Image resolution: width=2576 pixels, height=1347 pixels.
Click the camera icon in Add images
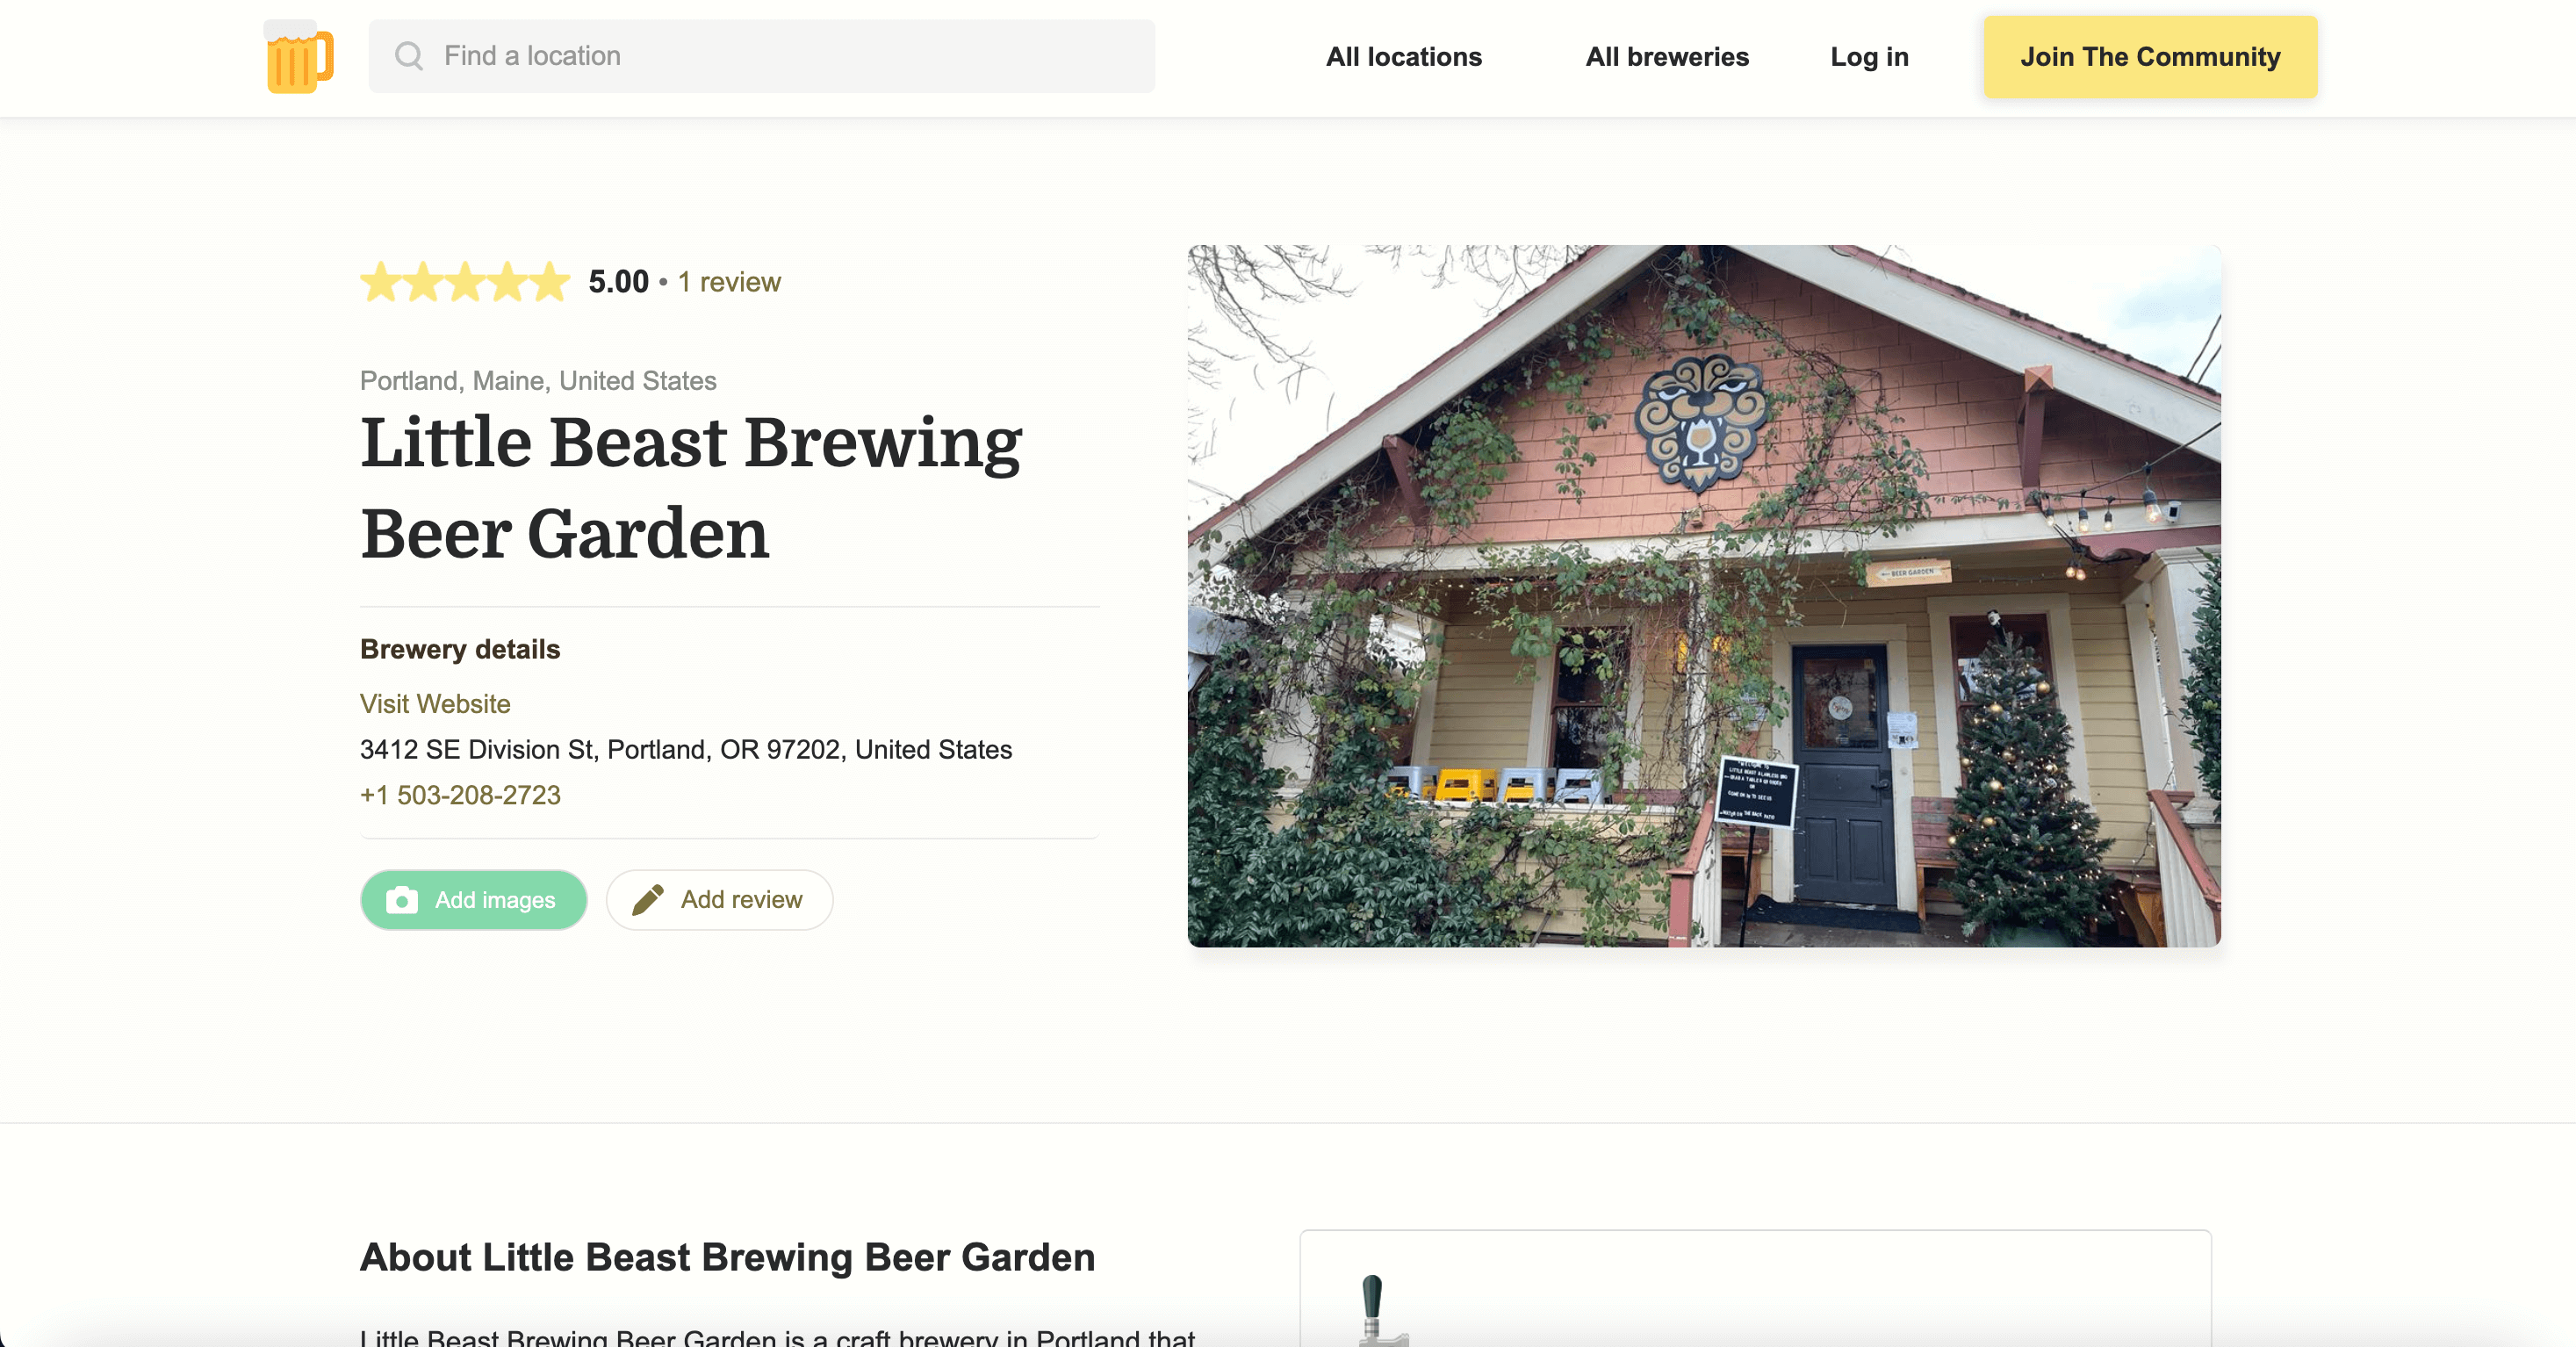coord(402,900)
